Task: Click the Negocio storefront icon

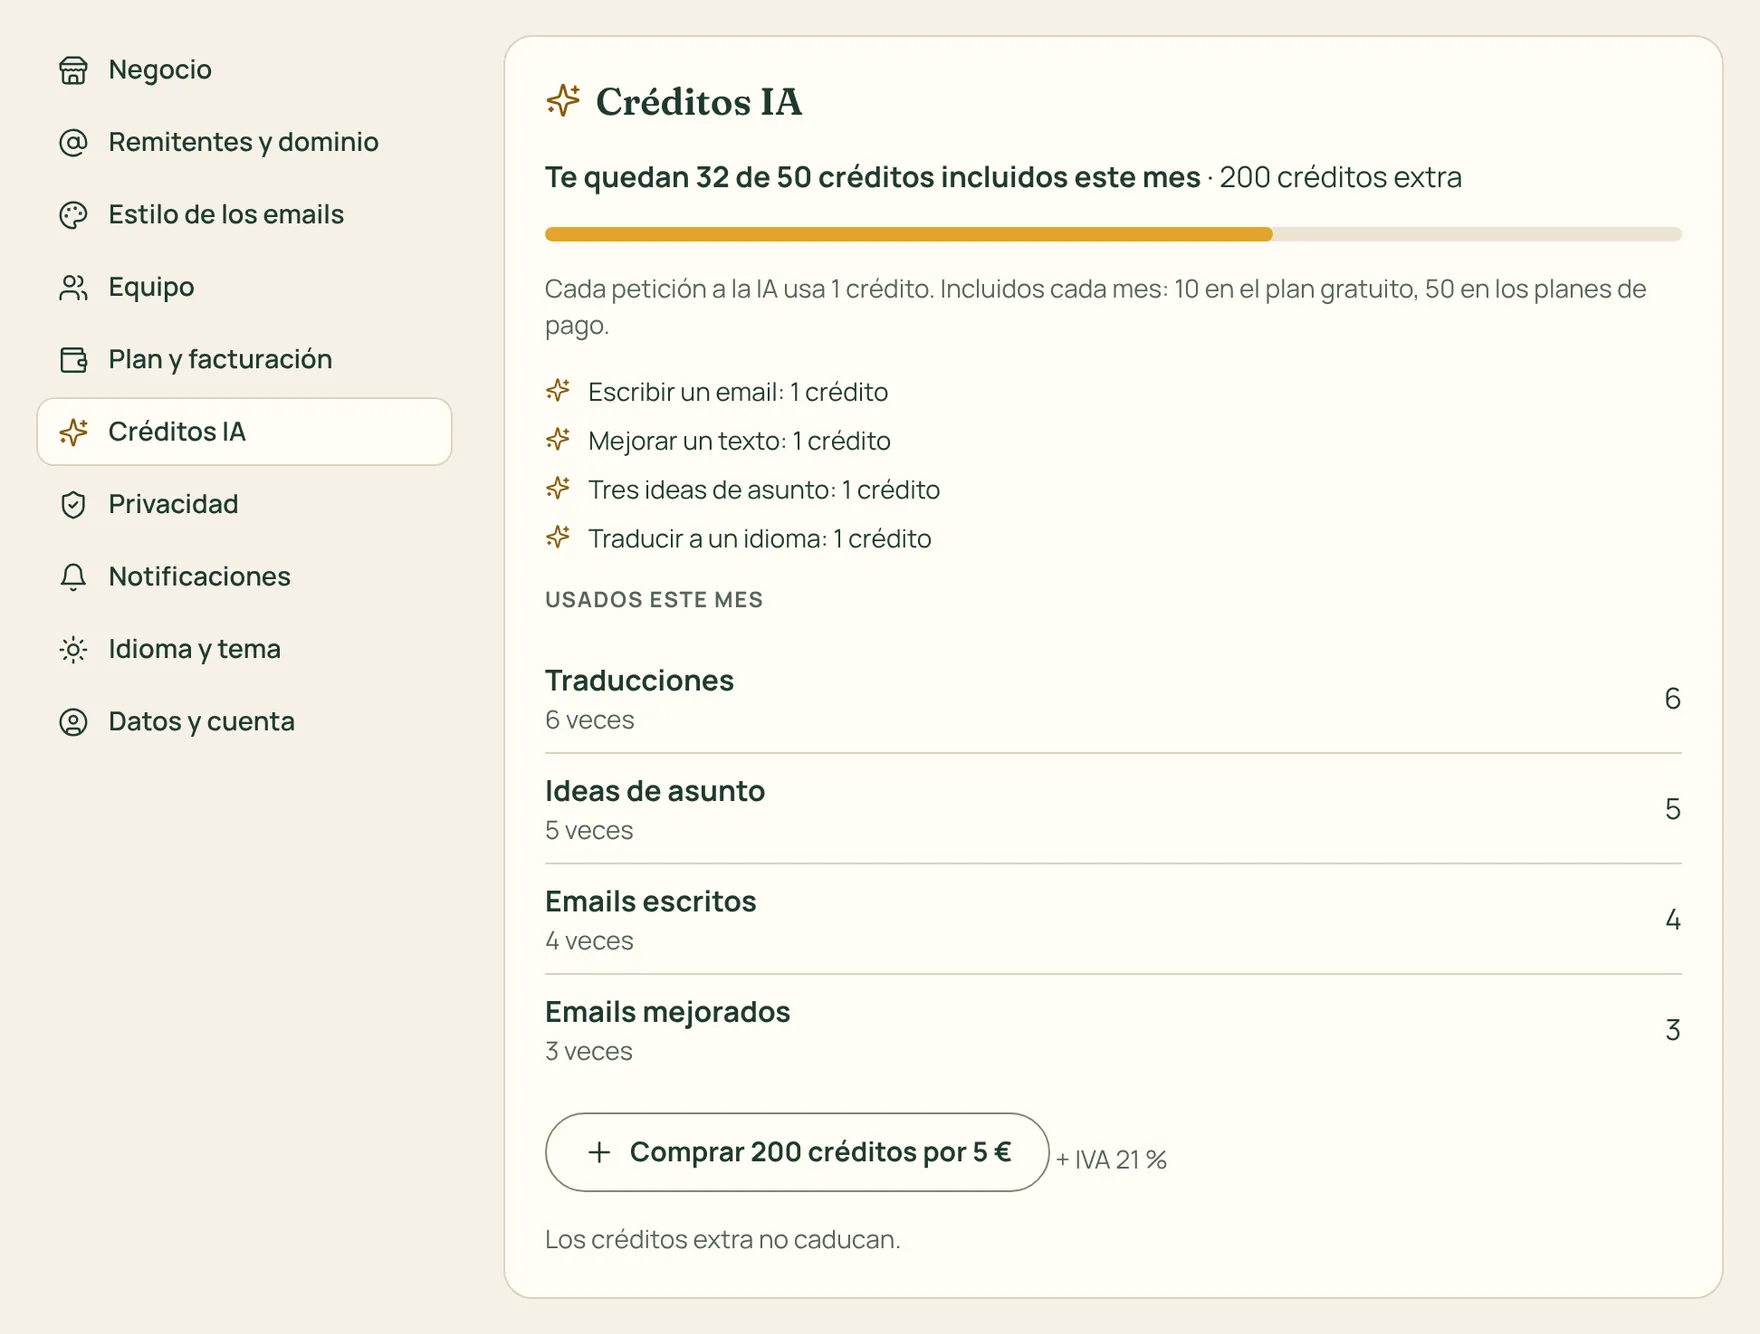Action: tap(73, 70)
